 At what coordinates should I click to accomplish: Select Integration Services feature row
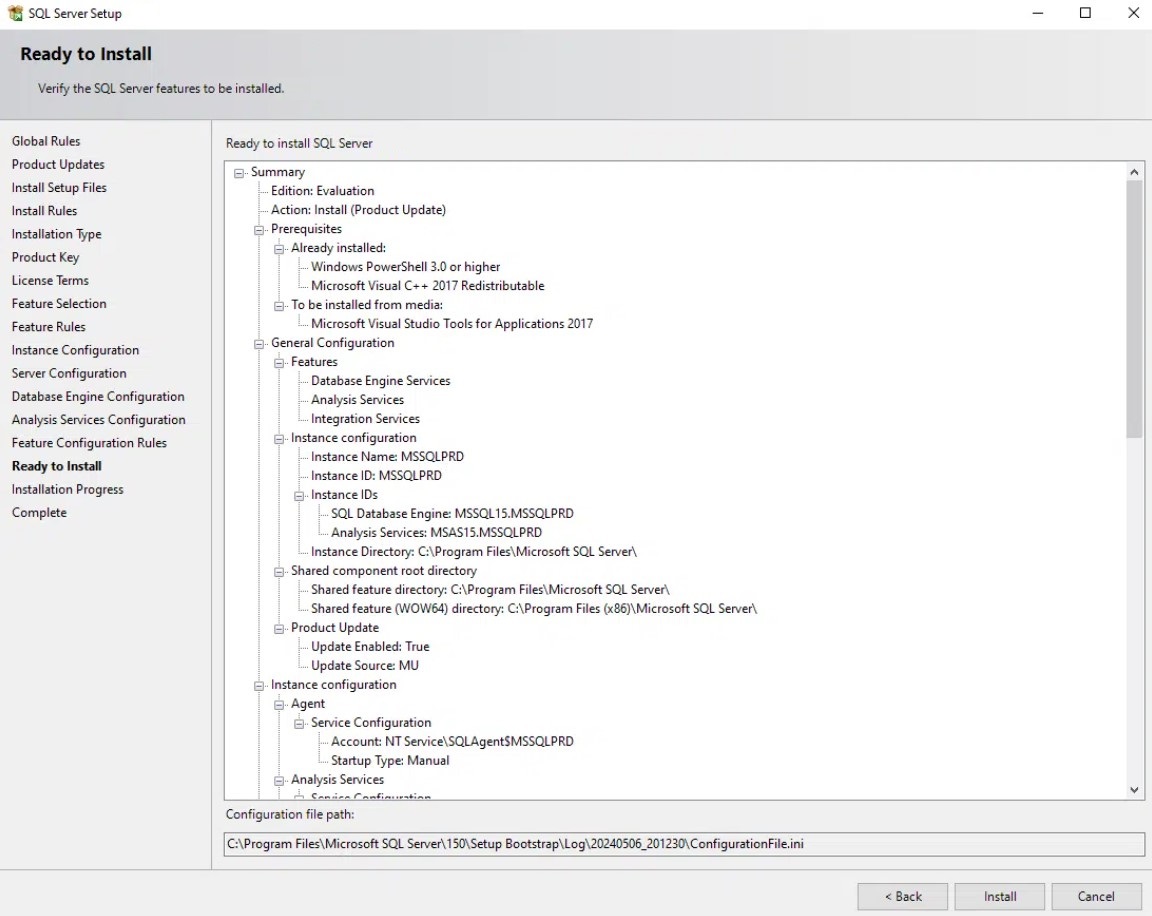point(365,419)
